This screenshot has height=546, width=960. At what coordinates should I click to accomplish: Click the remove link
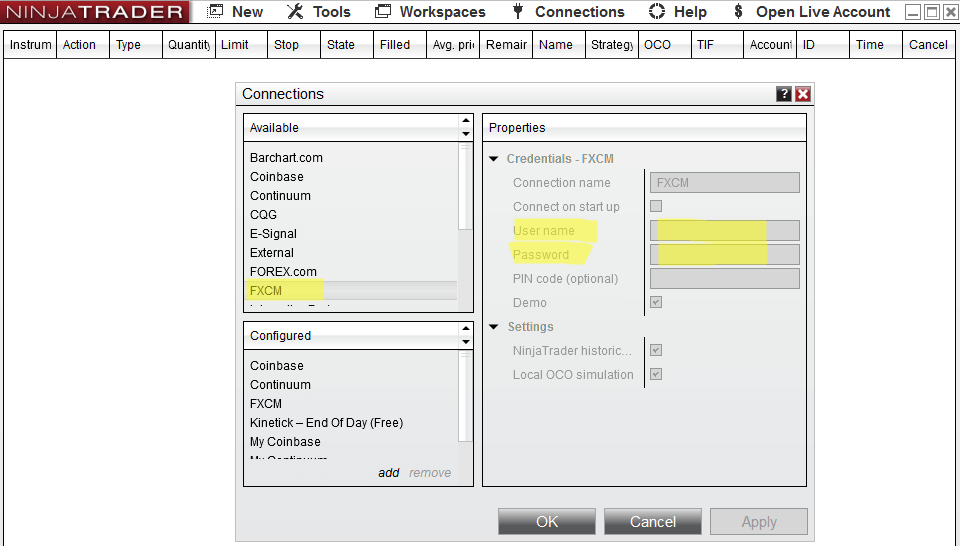430,473
